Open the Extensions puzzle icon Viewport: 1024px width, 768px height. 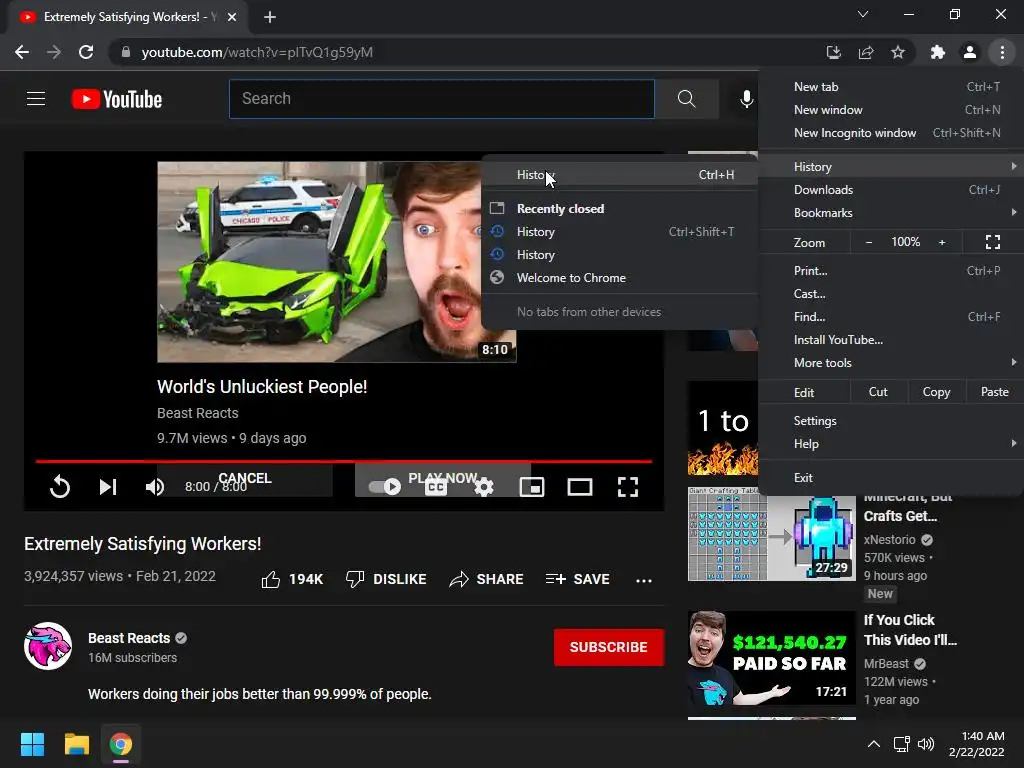tap(938, 52)
